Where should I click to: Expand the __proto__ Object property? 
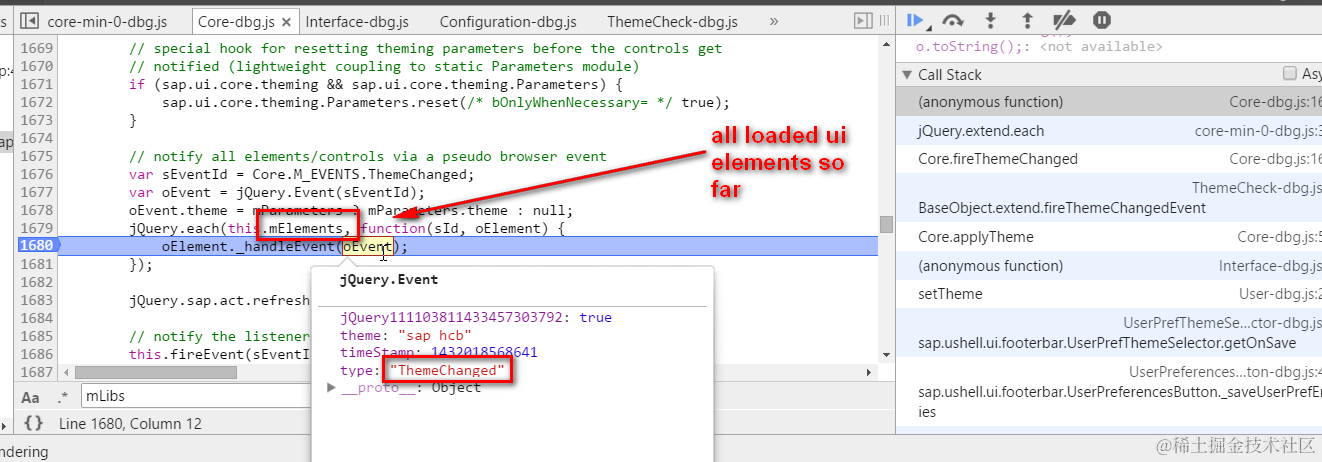[332, 388]
